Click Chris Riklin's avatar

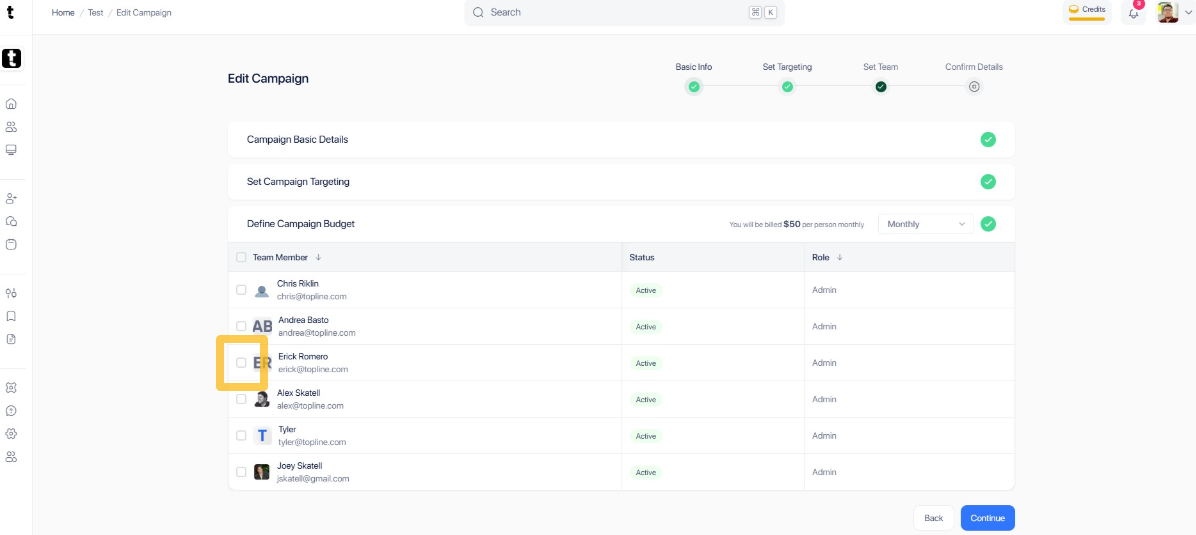pos(262,290)
